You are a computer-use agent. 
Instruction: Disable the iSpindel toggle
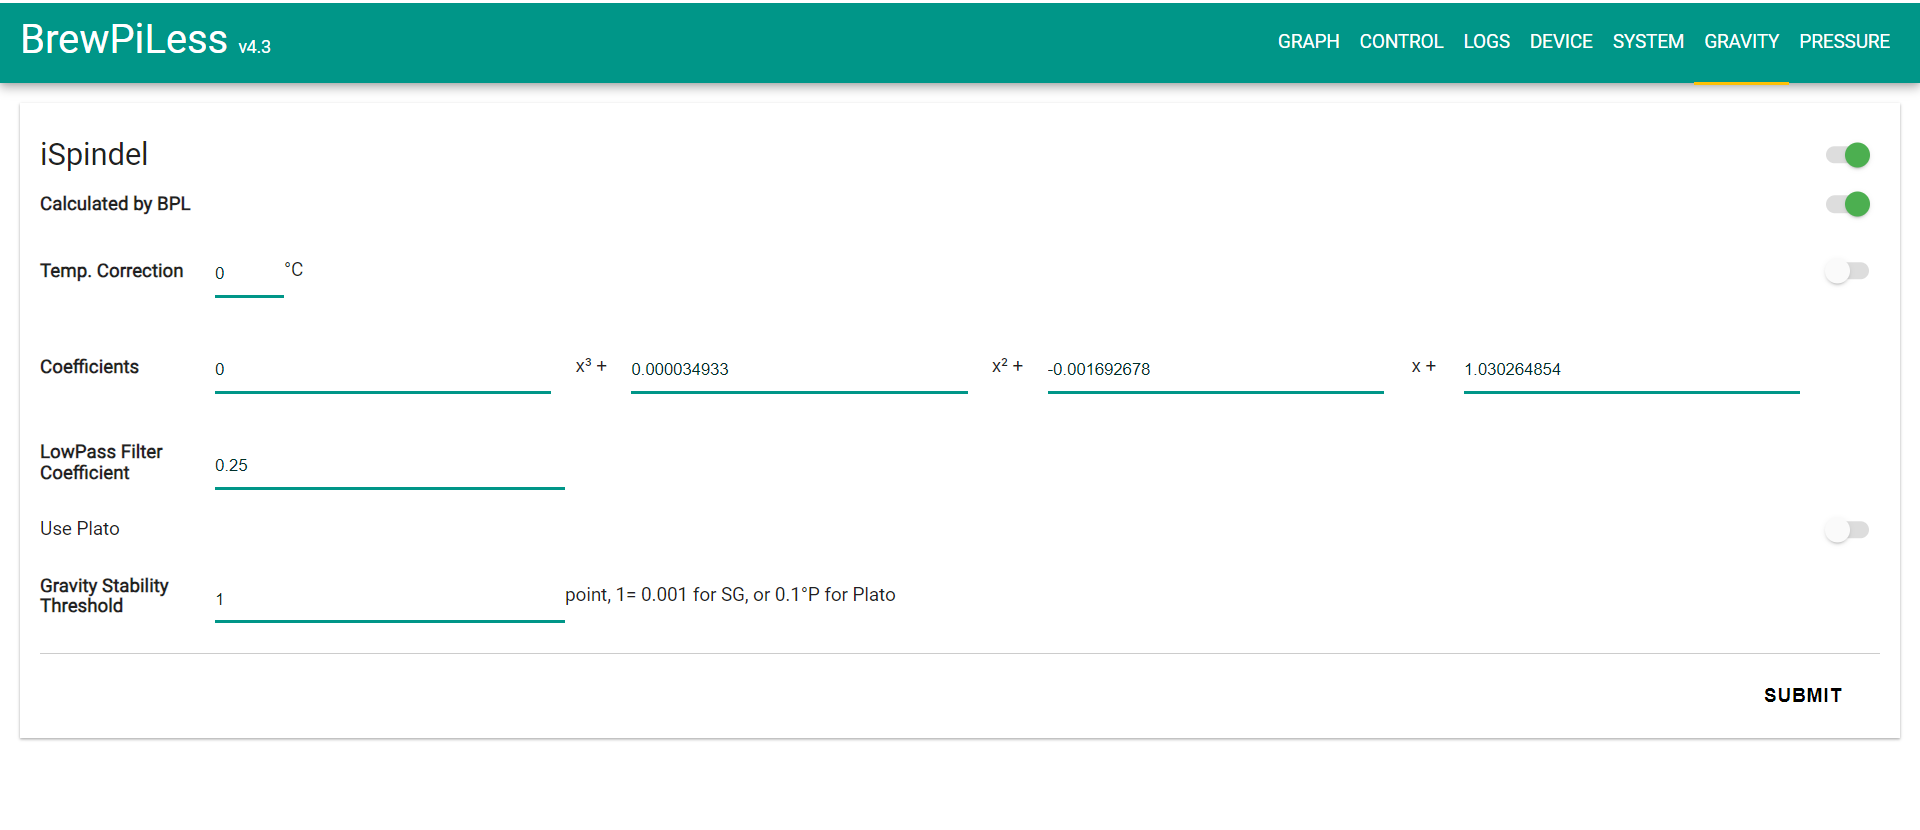coord(1847,155)
